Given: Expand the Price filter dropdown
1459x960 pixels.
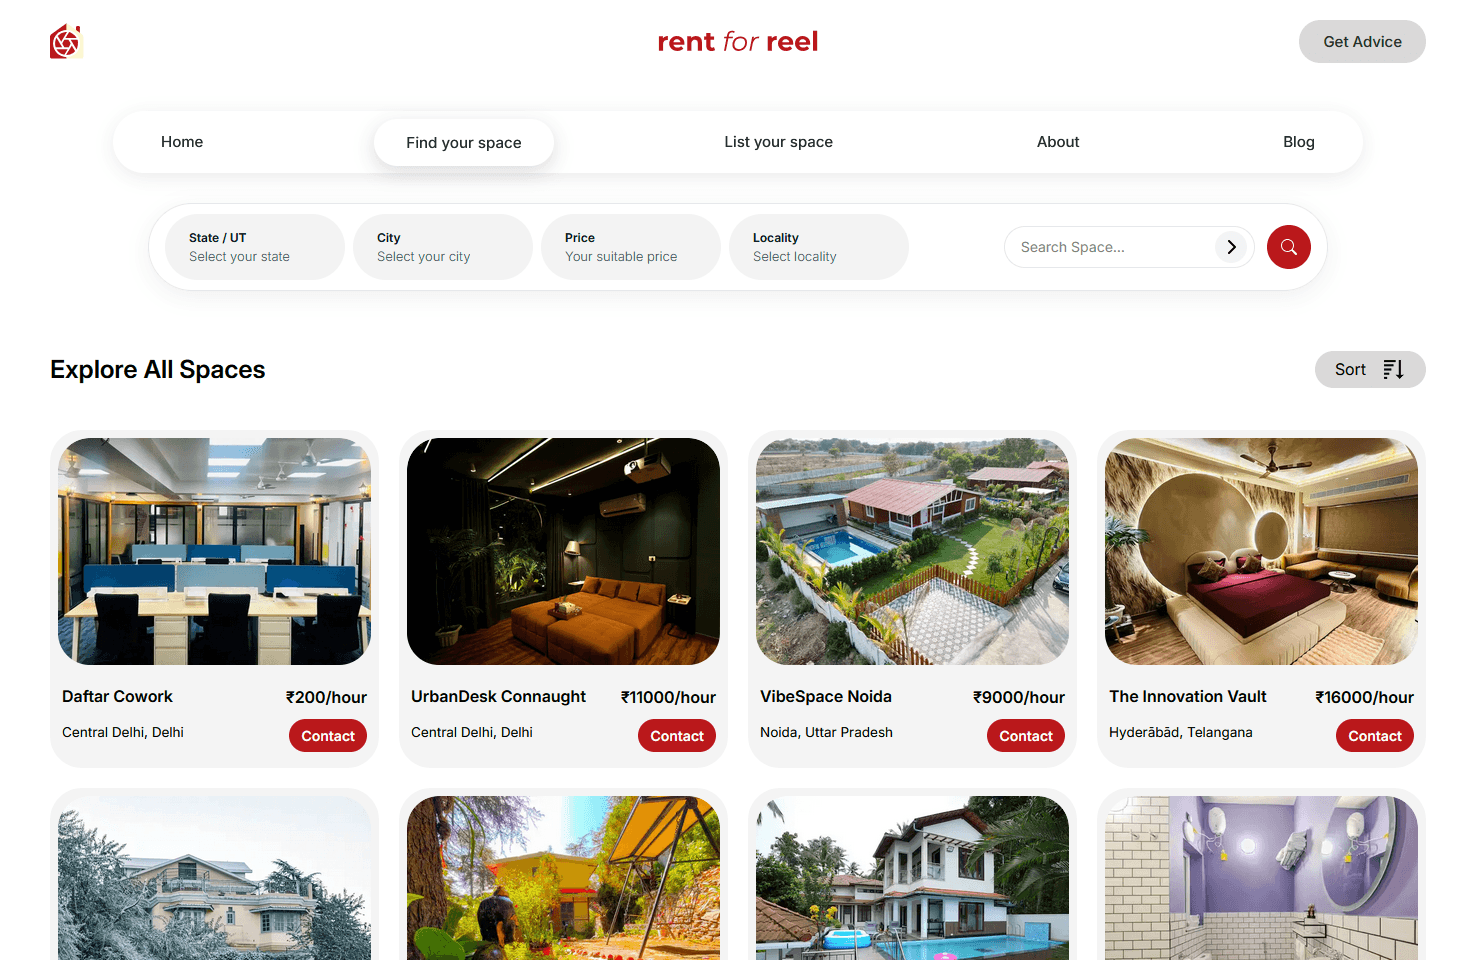Looking at the screenshot, I should click(x=631, y=247).
